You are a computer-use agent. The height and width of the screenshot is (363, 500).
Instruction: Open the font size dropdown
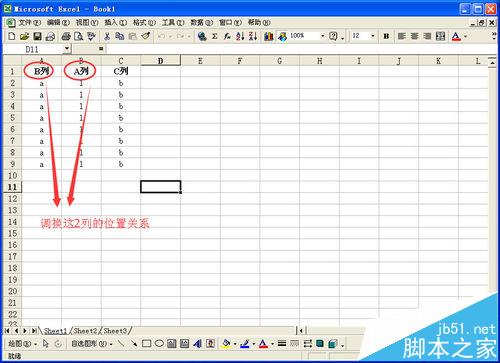click(x=373, y=36)
